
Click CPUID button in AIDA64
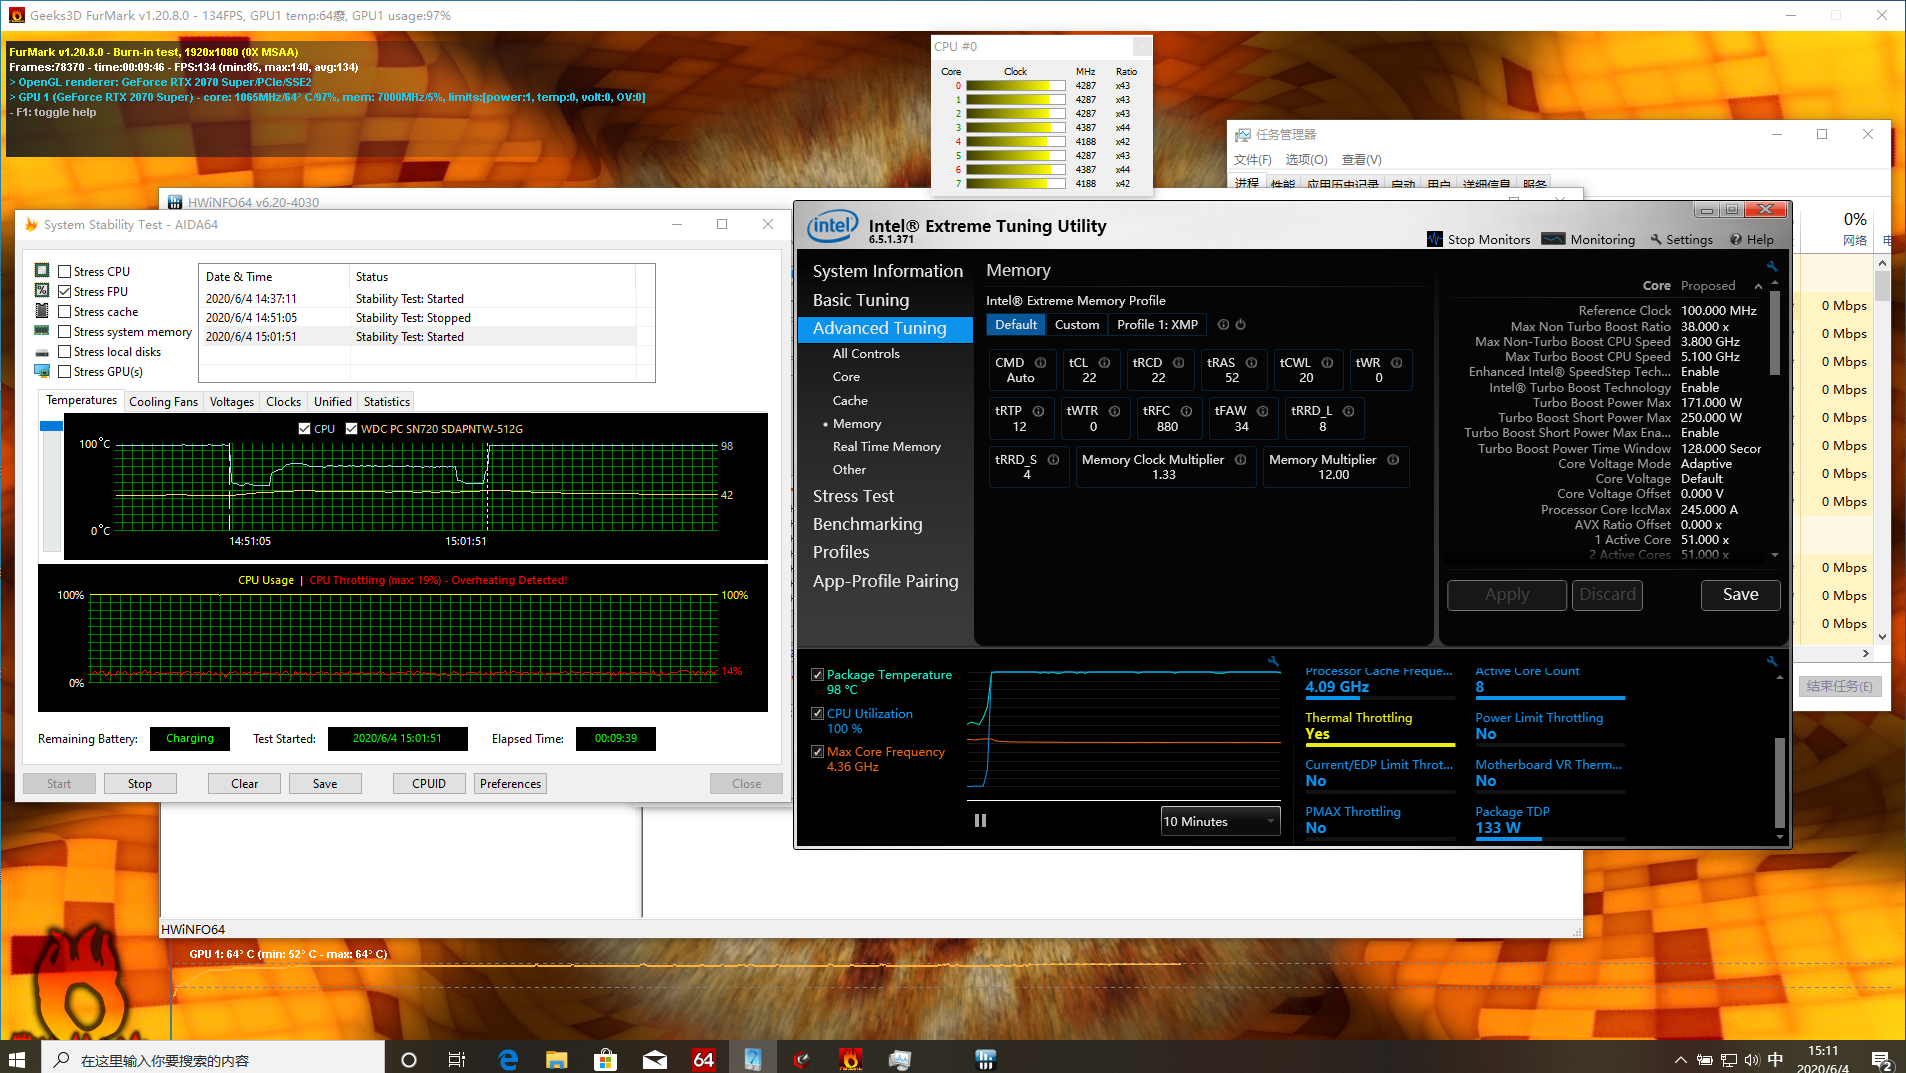[x=429, y=783]
